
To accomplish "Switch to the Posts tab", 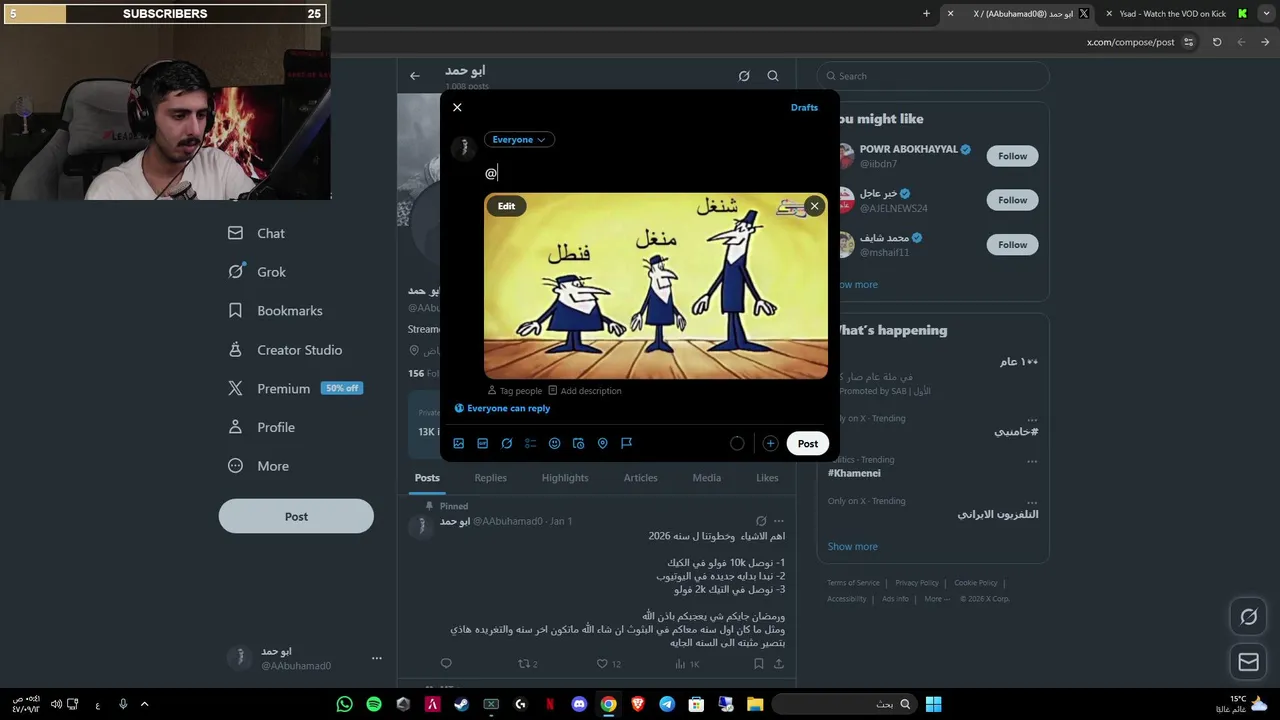I will 427,478.
